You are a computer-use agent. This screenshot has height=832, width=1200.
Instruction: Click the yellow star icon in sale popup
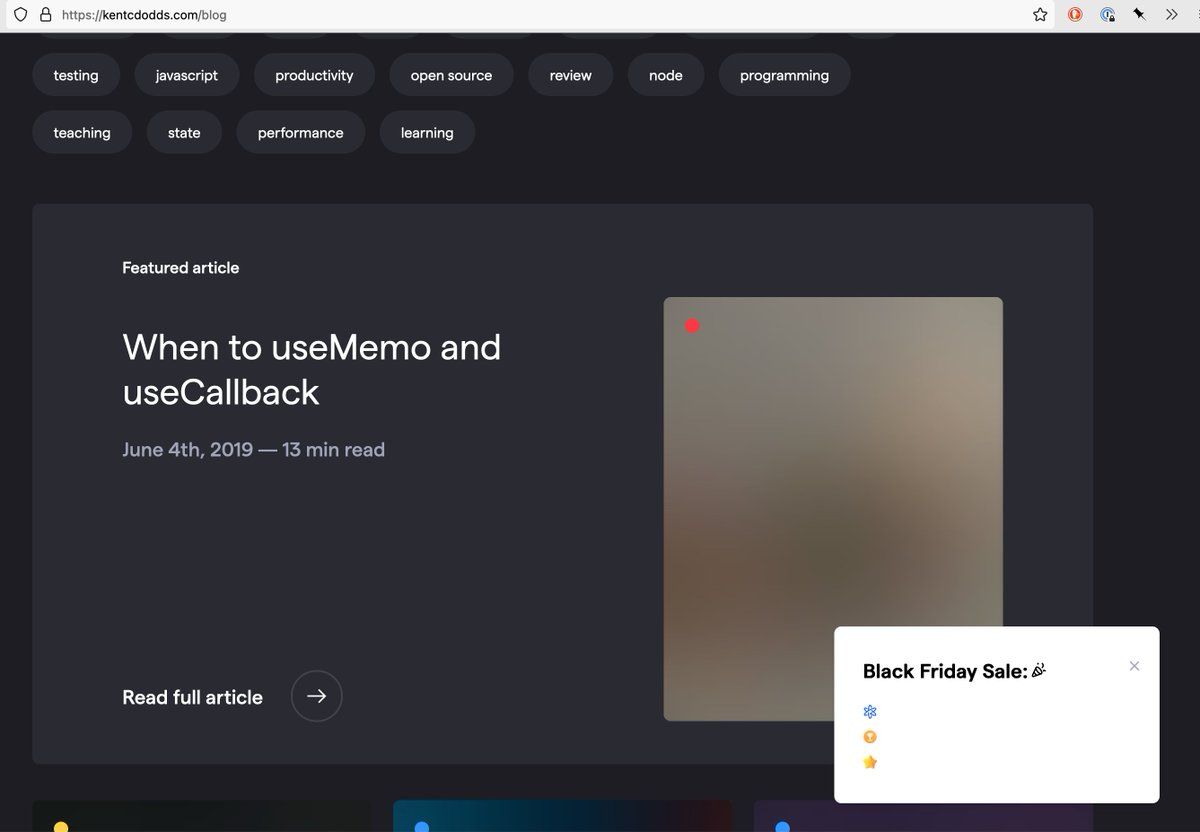(870, 762)
